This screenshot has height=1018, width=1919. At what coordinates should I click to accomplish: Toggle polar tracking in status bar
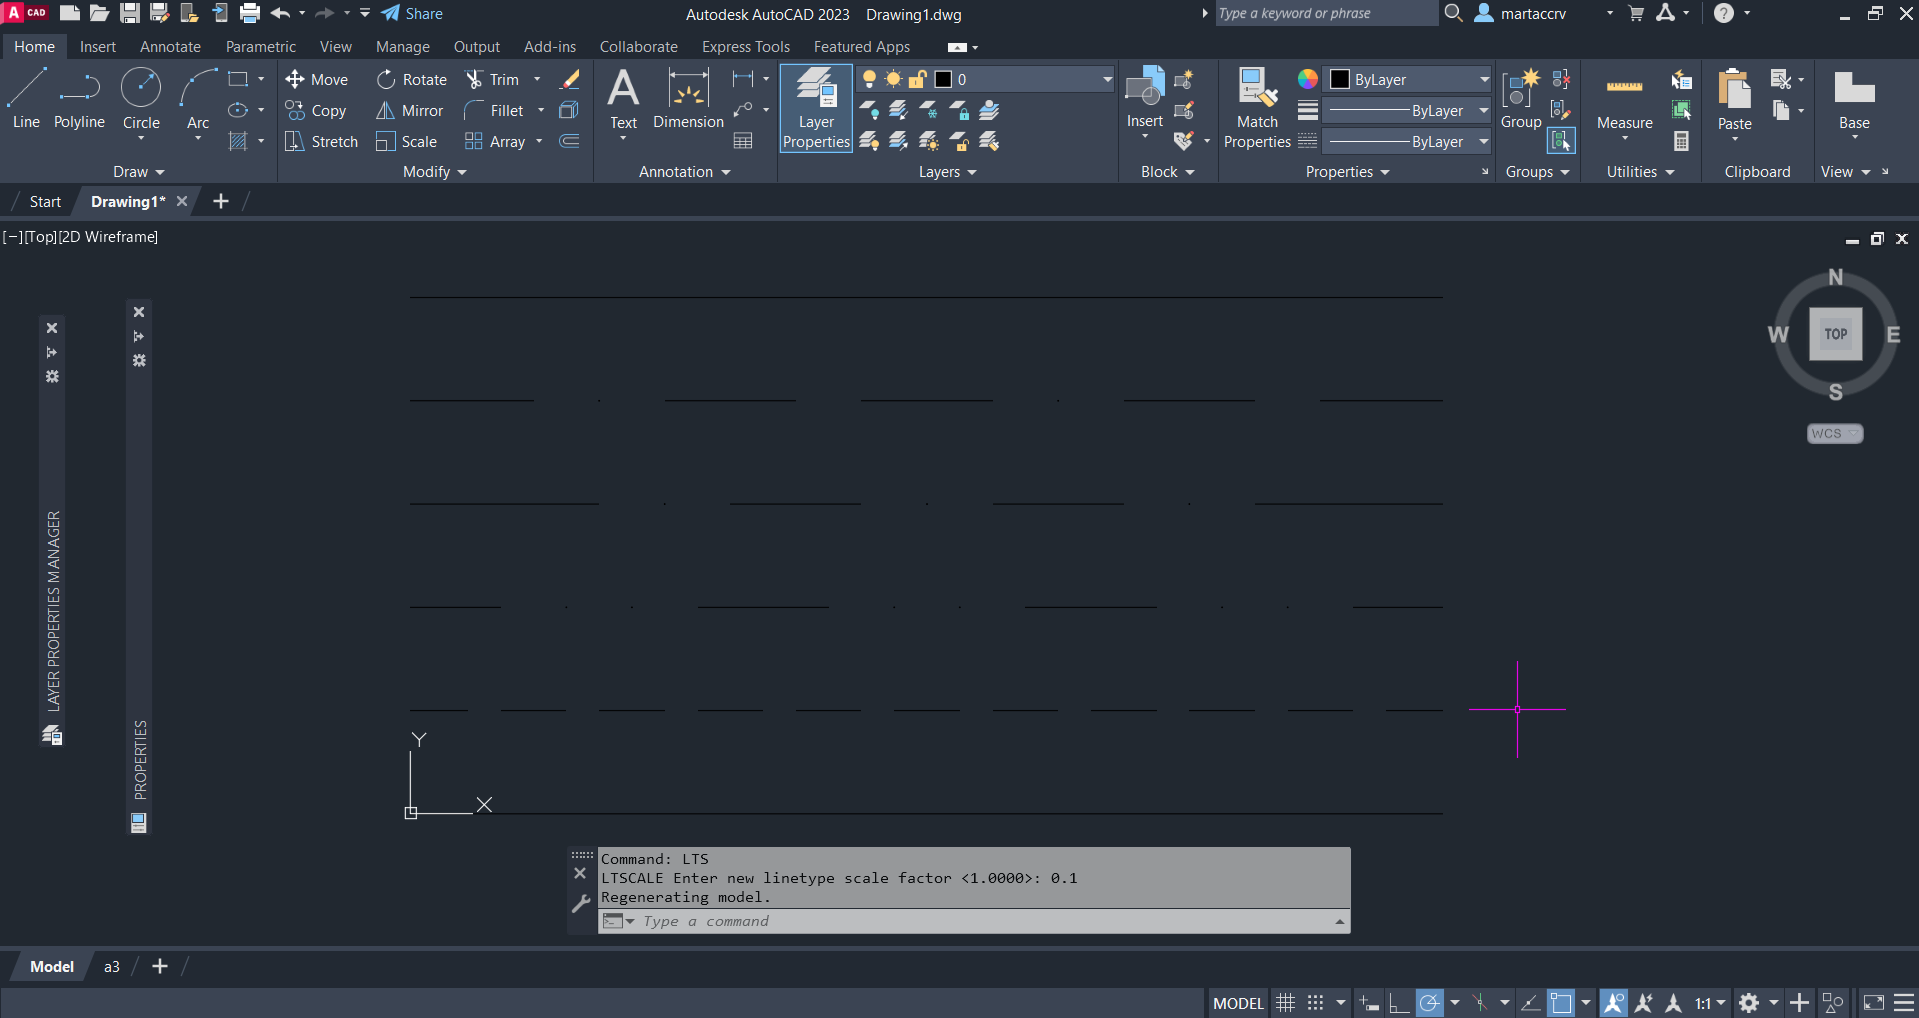pos(1430,1002)
